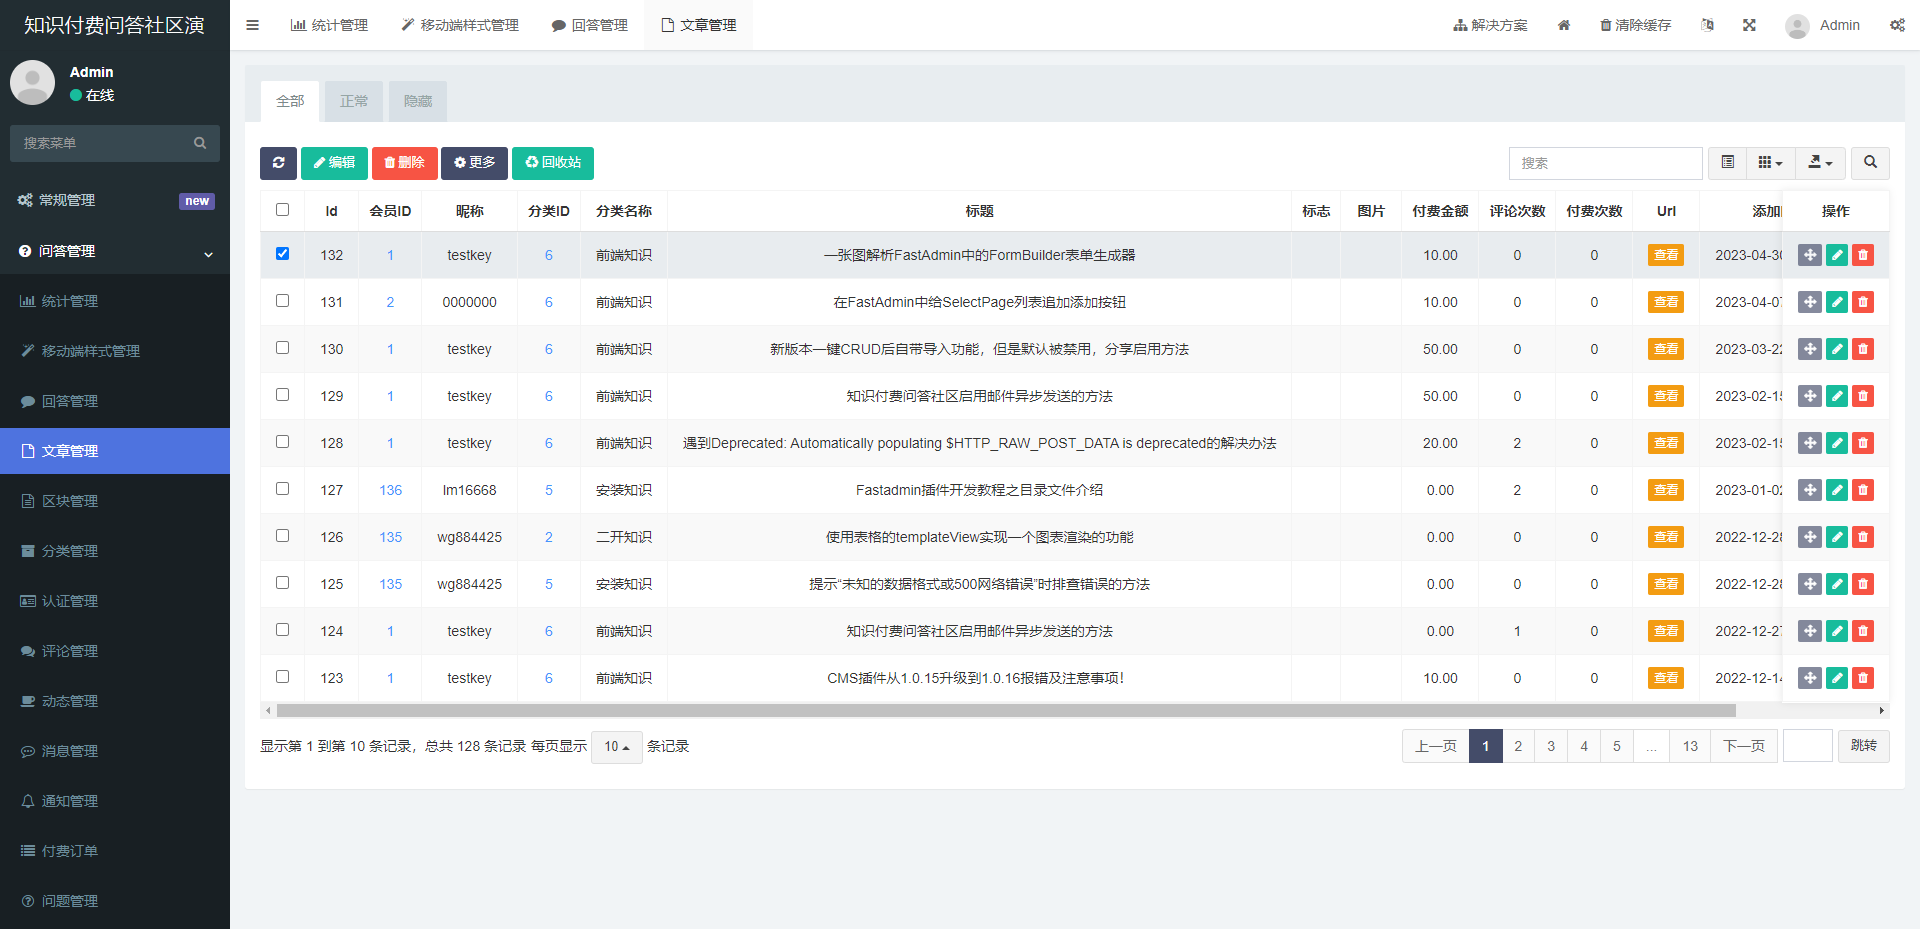This screenshot has width=1920, height=929.
Task: Click 查看 link for row 126
Action: tap(1665, 537)
